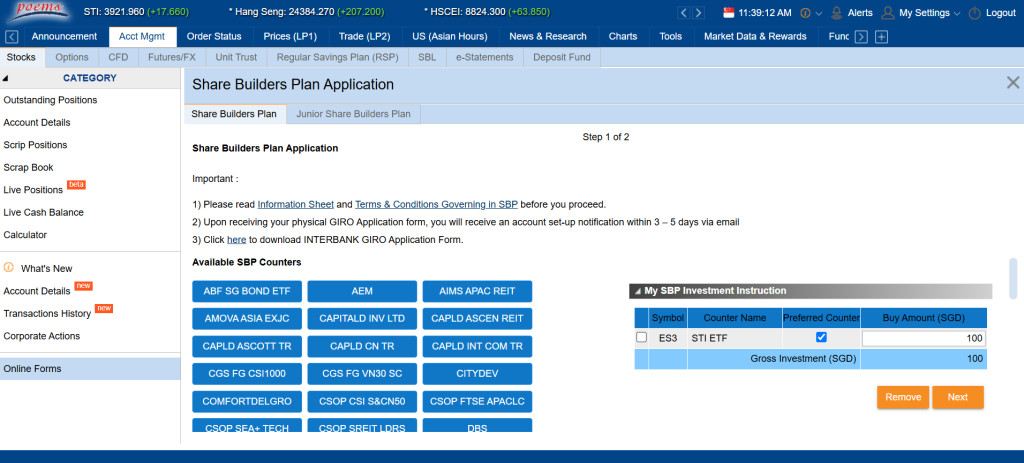Open the News & Research tab
The width and height of the screenshot is (1024, 463).
click(548, 37)
